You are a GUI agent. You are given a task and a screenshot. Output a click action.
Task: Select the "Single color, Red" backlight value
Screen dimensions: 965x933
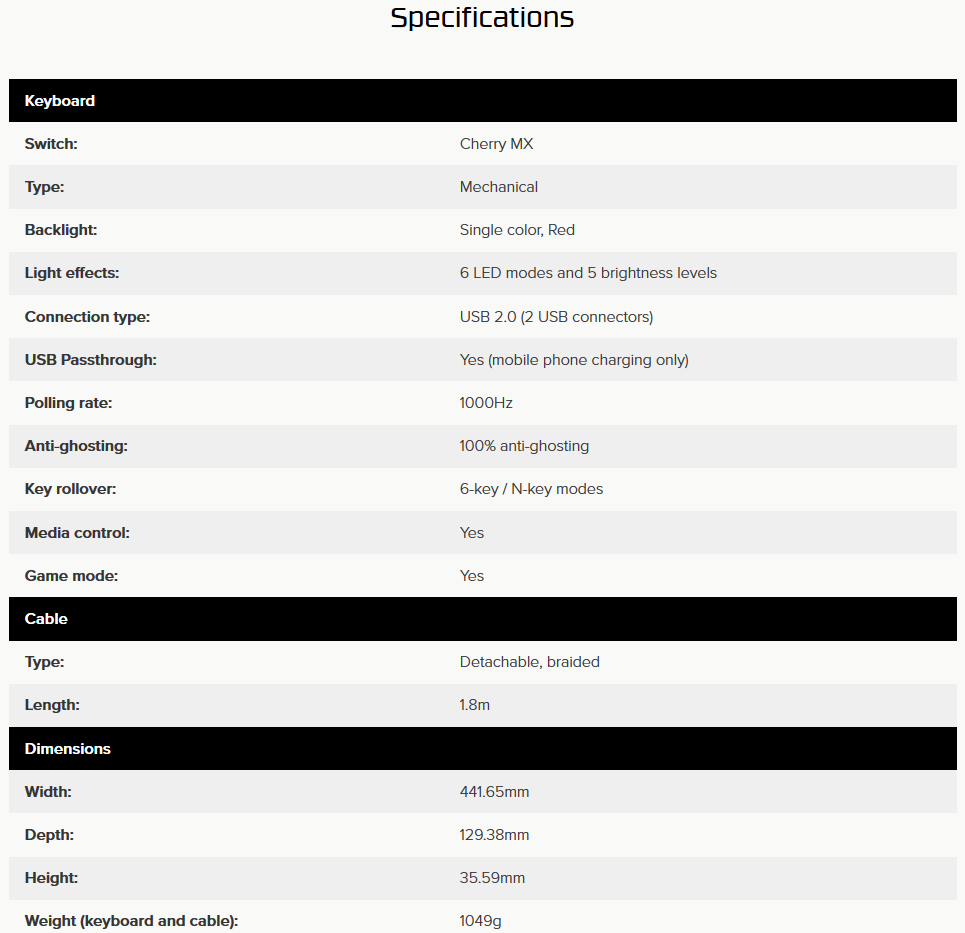point(517,230)
